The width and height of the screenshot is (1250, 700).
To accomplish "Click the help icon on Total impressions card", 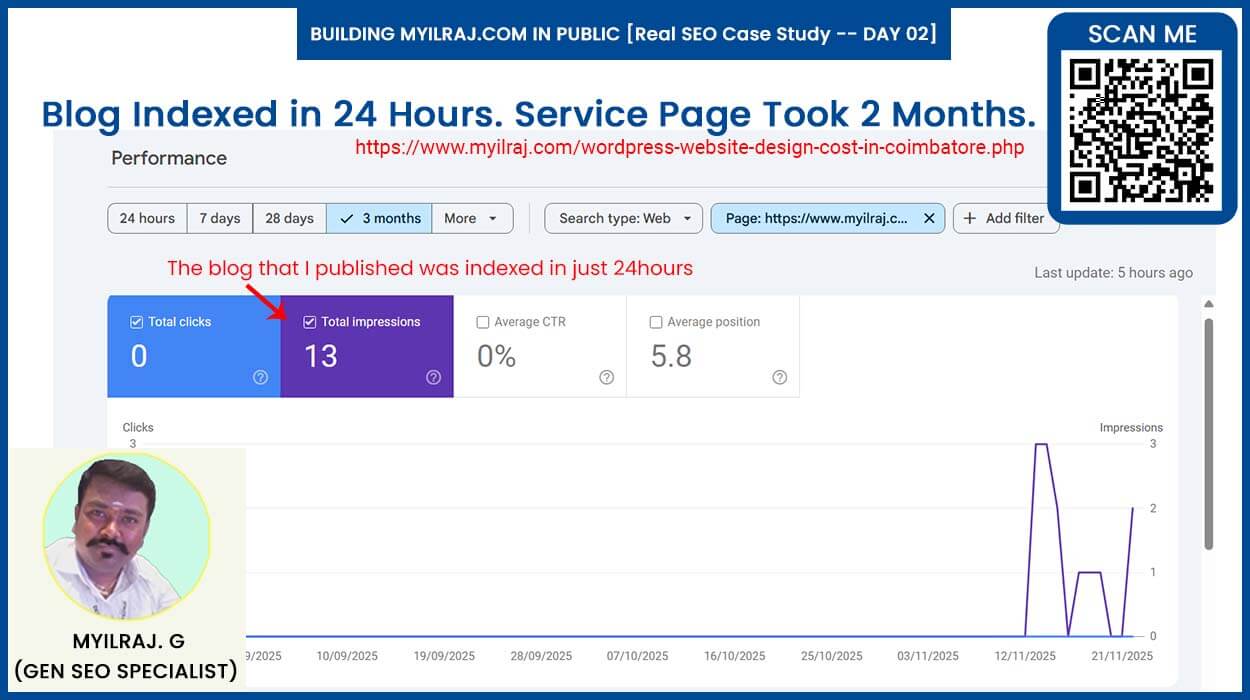I will point(433,377).
